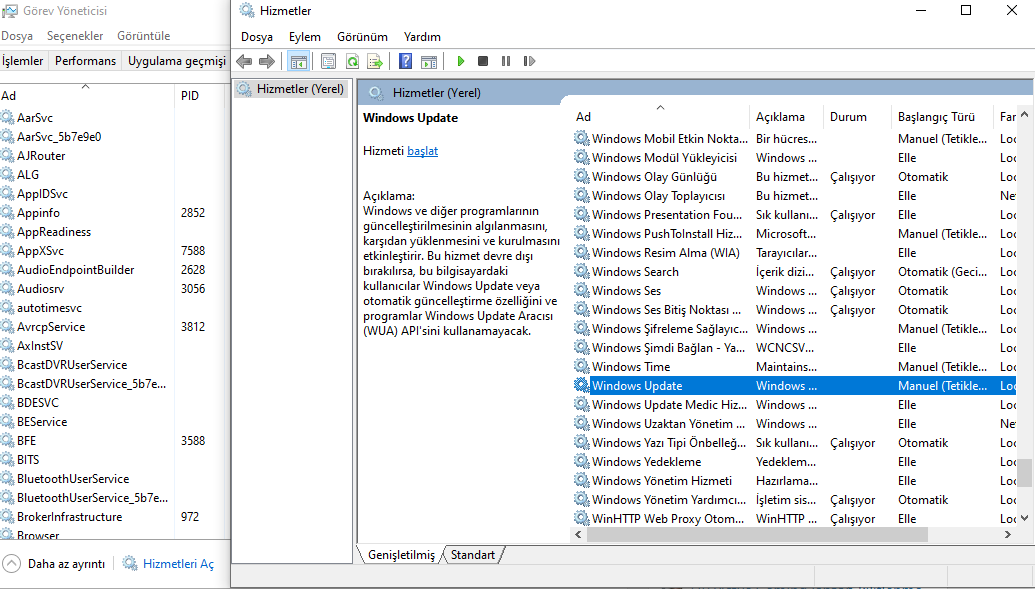1035x589 pixels.
Task: Open Seçenekler menu in Görev Yöneticisi
Action: [x=75, y=36]
